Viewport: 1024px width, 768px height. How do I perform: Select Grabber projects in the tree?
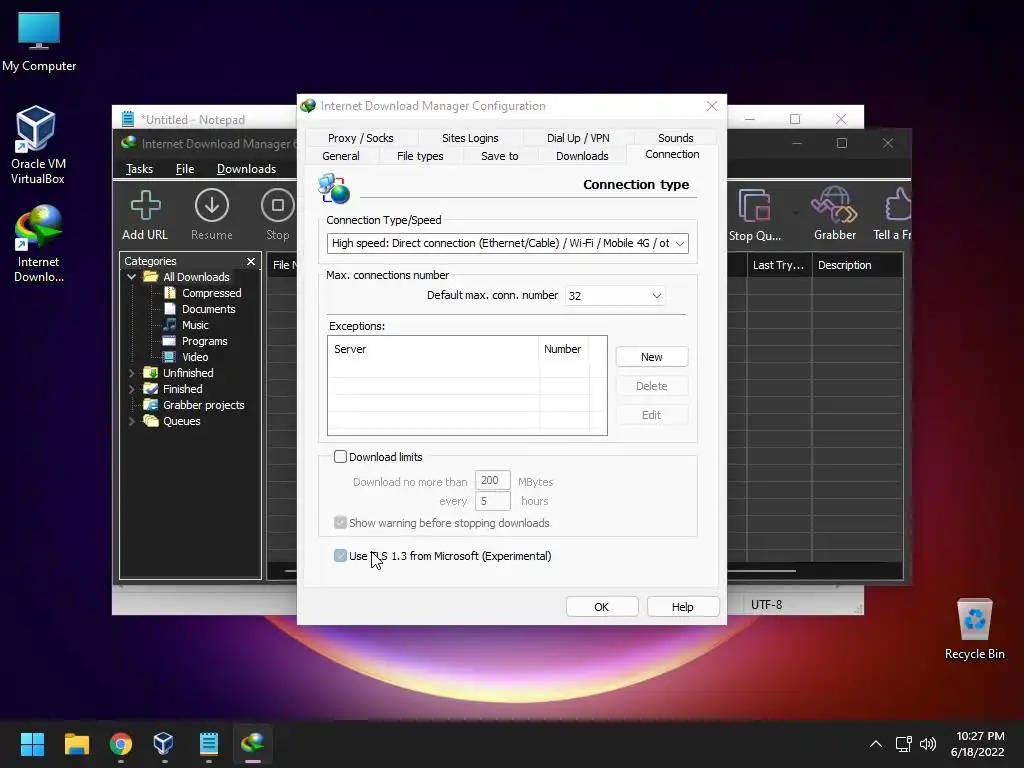point(203,405)
